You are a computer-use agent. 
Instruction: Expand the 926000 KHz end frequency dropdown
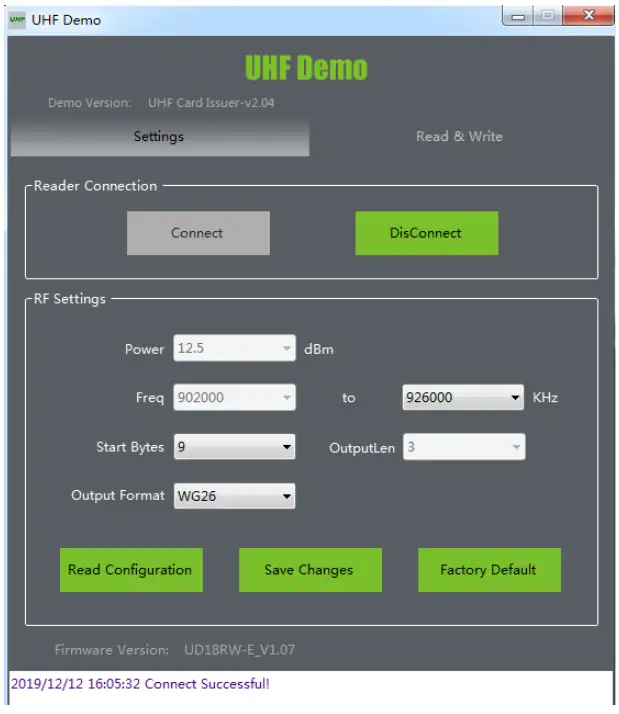[463, 398]
